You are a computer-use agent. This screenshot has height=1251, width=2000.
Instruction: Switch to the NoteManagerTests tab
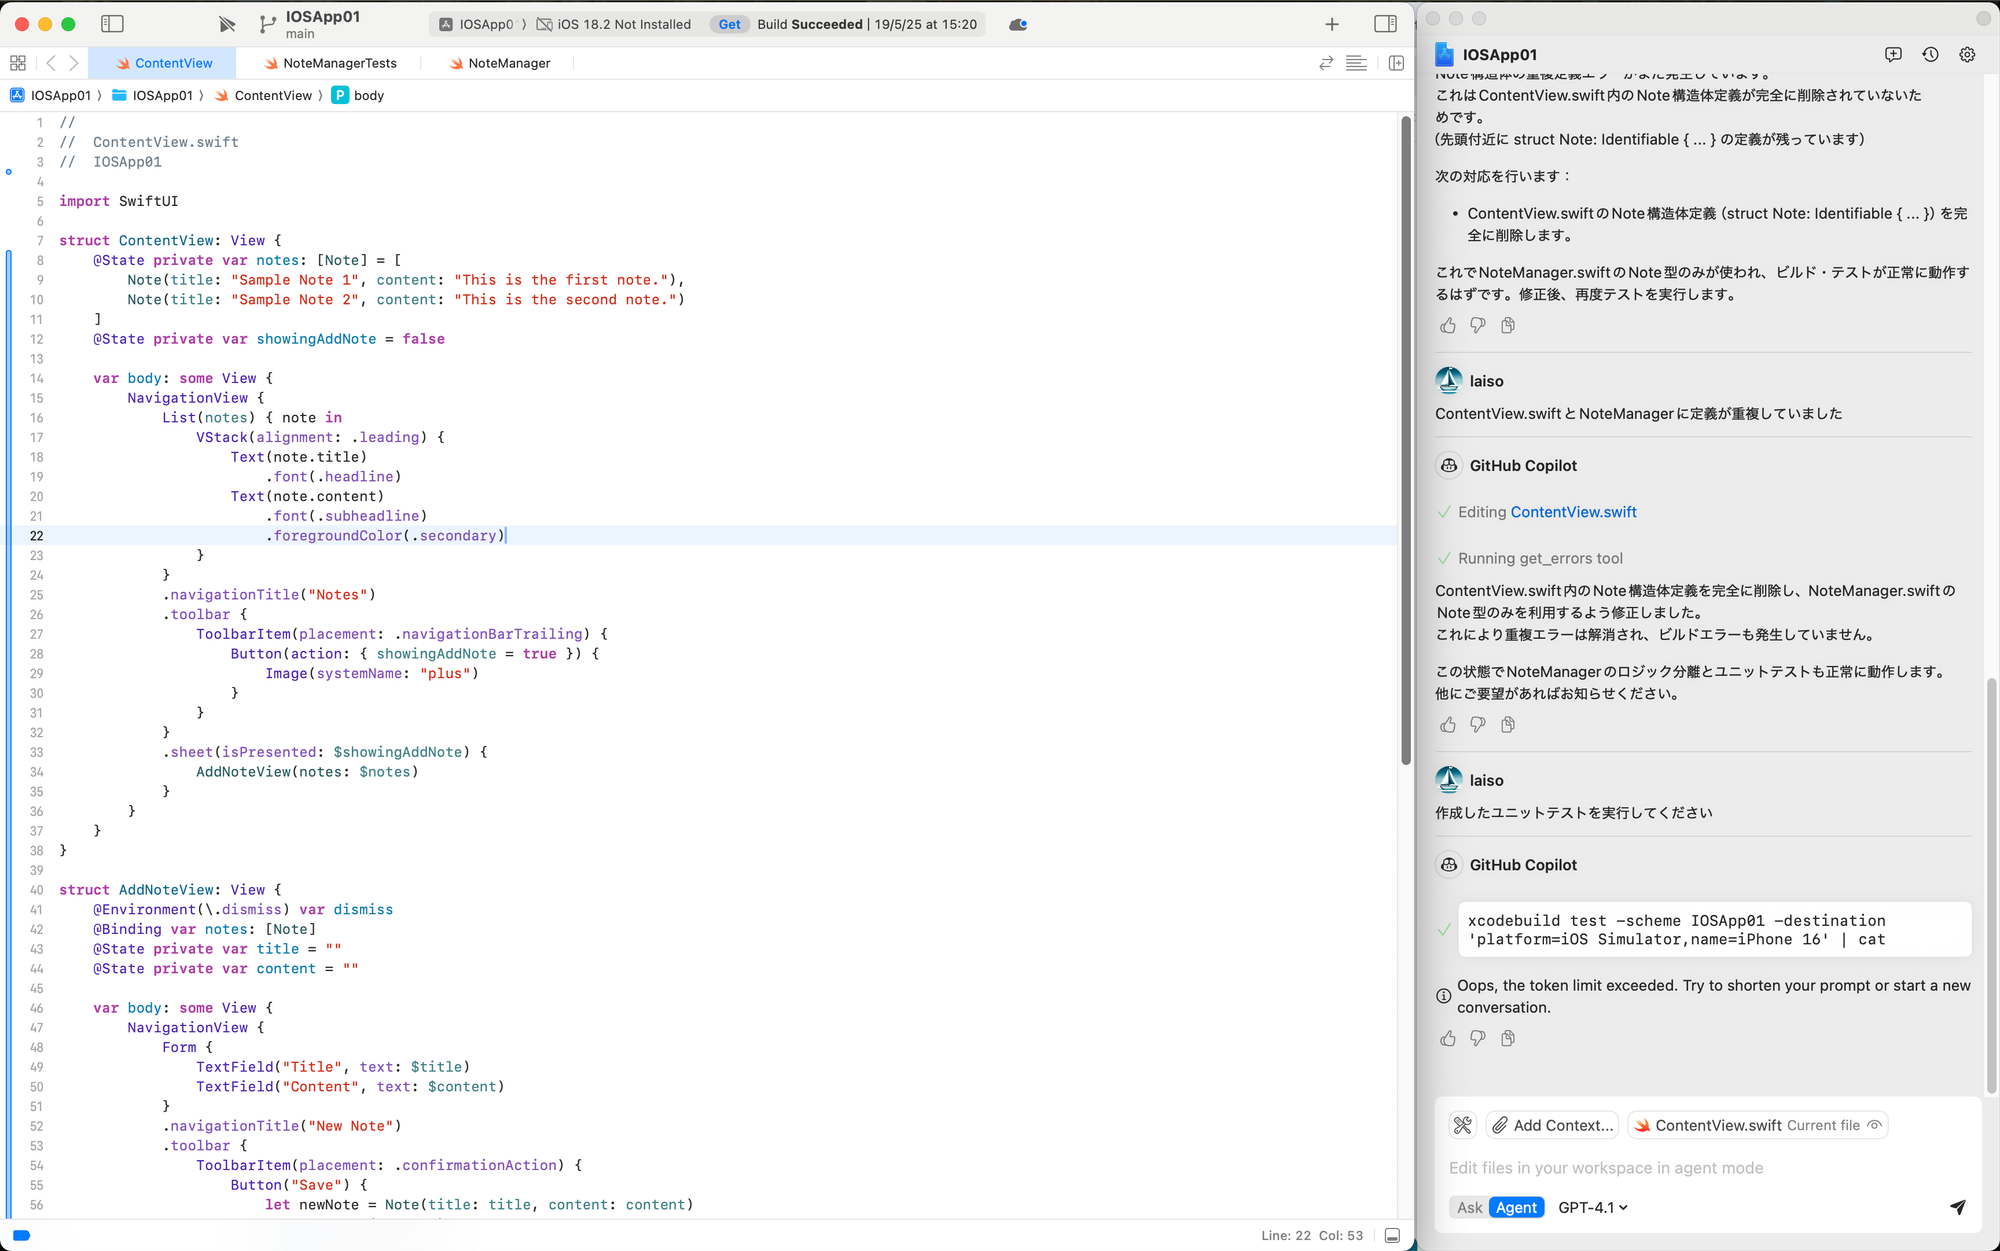point(339,63)
